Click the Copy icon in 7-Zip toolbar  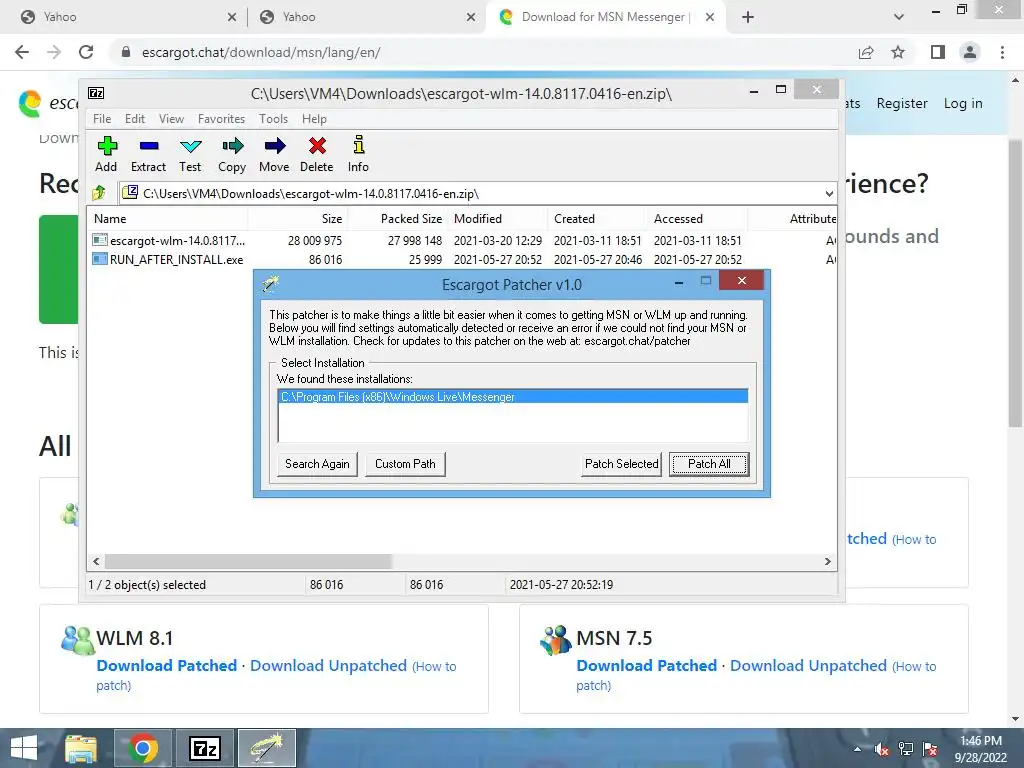pos(232,146)
